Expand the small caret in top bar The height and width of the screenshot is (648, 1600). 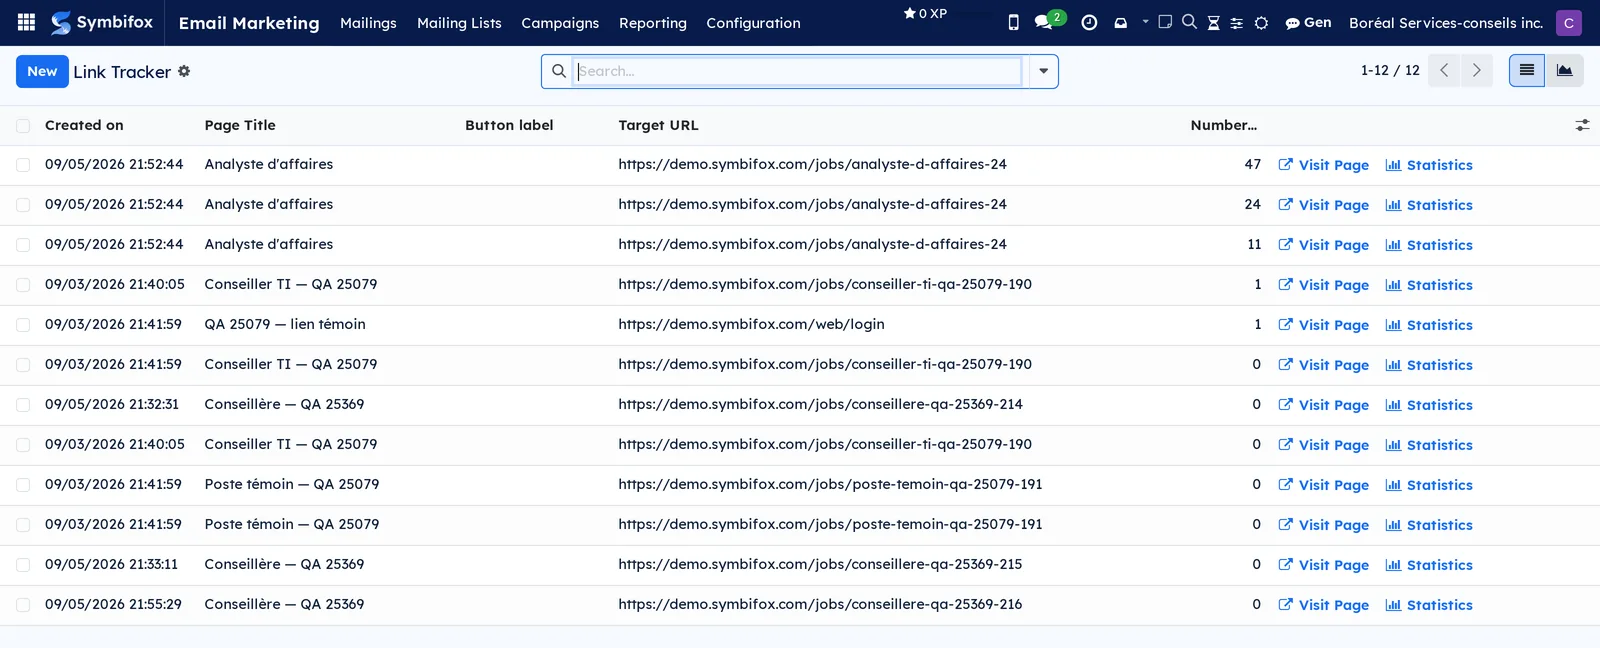(x=1145, y=21)
